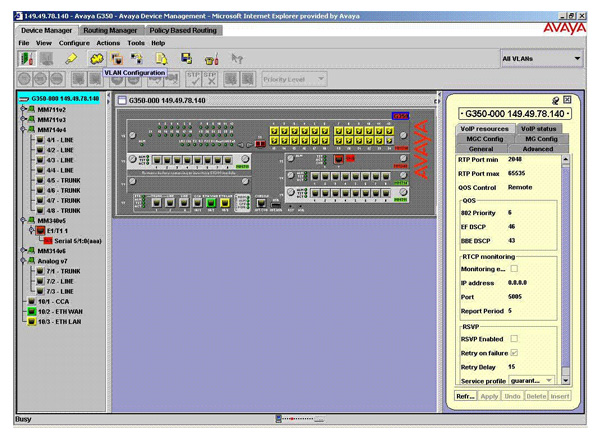Screen dimensions: 600x440
Task: Click the port icon for 4/1 - LINE
Action: click(x=40, y=140)
